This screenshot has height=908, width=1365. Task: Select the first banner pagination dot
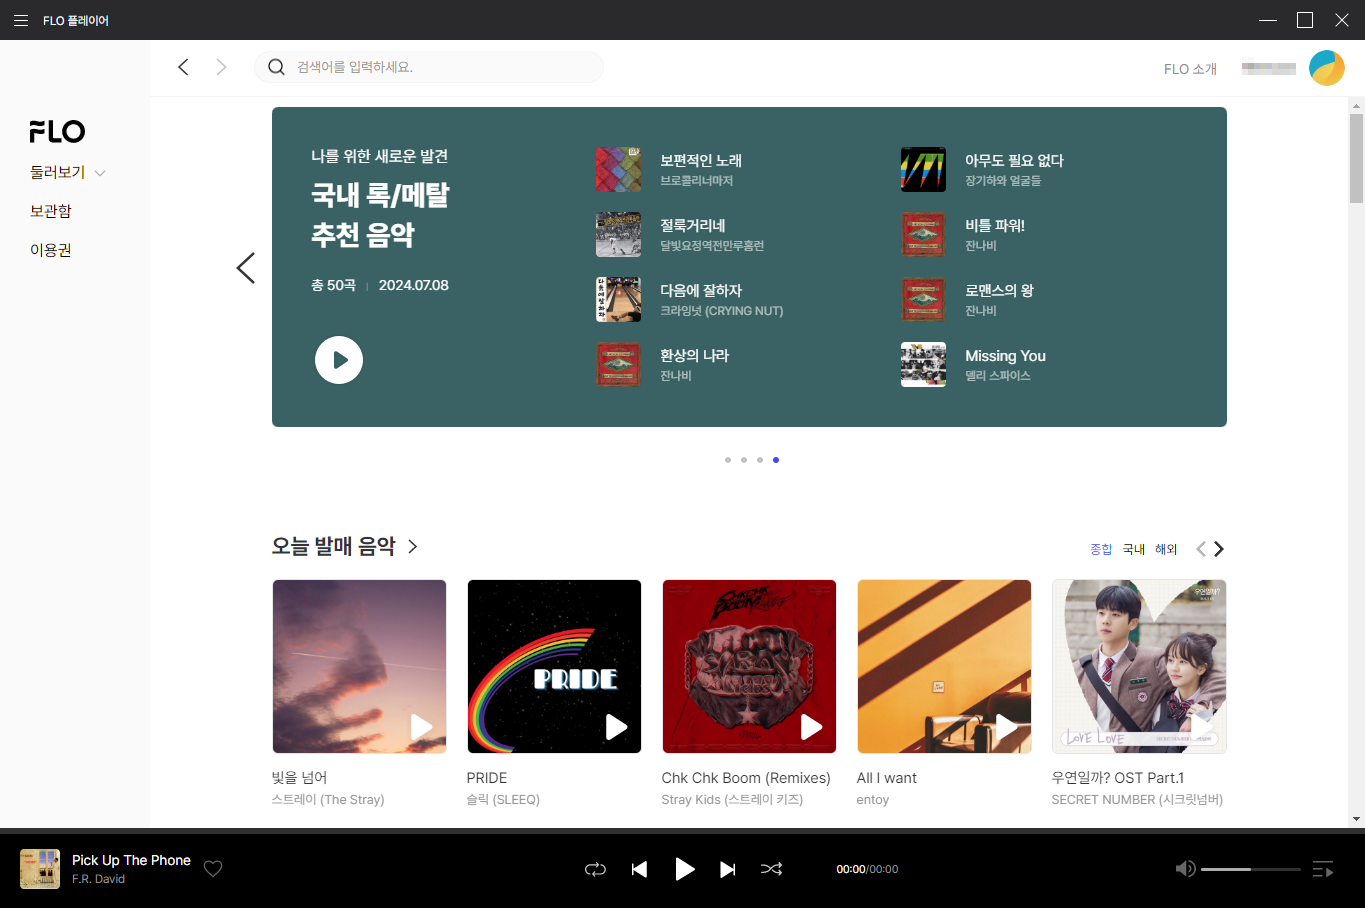[x=728, y=460]
